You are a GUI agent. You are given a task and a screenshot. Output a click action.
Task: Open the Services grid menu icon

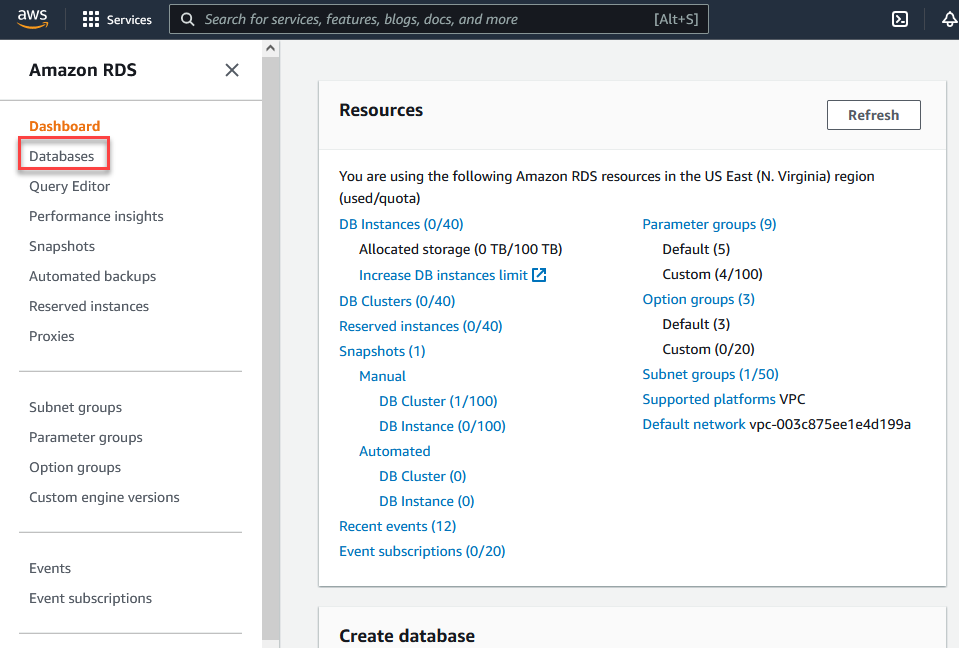91,20
